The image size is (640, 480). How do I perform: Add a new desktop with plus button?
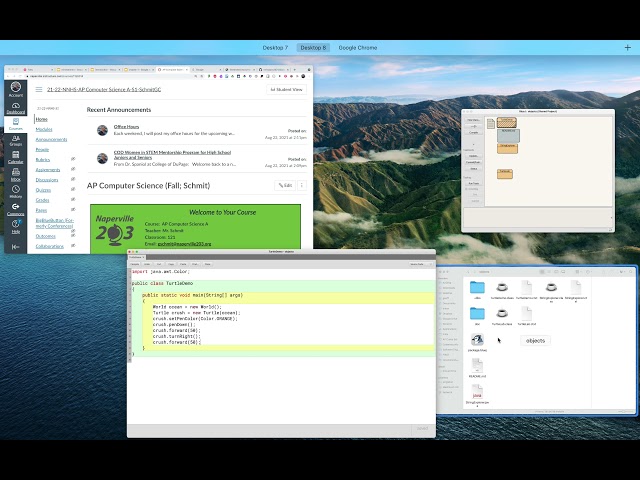[628, 48]
